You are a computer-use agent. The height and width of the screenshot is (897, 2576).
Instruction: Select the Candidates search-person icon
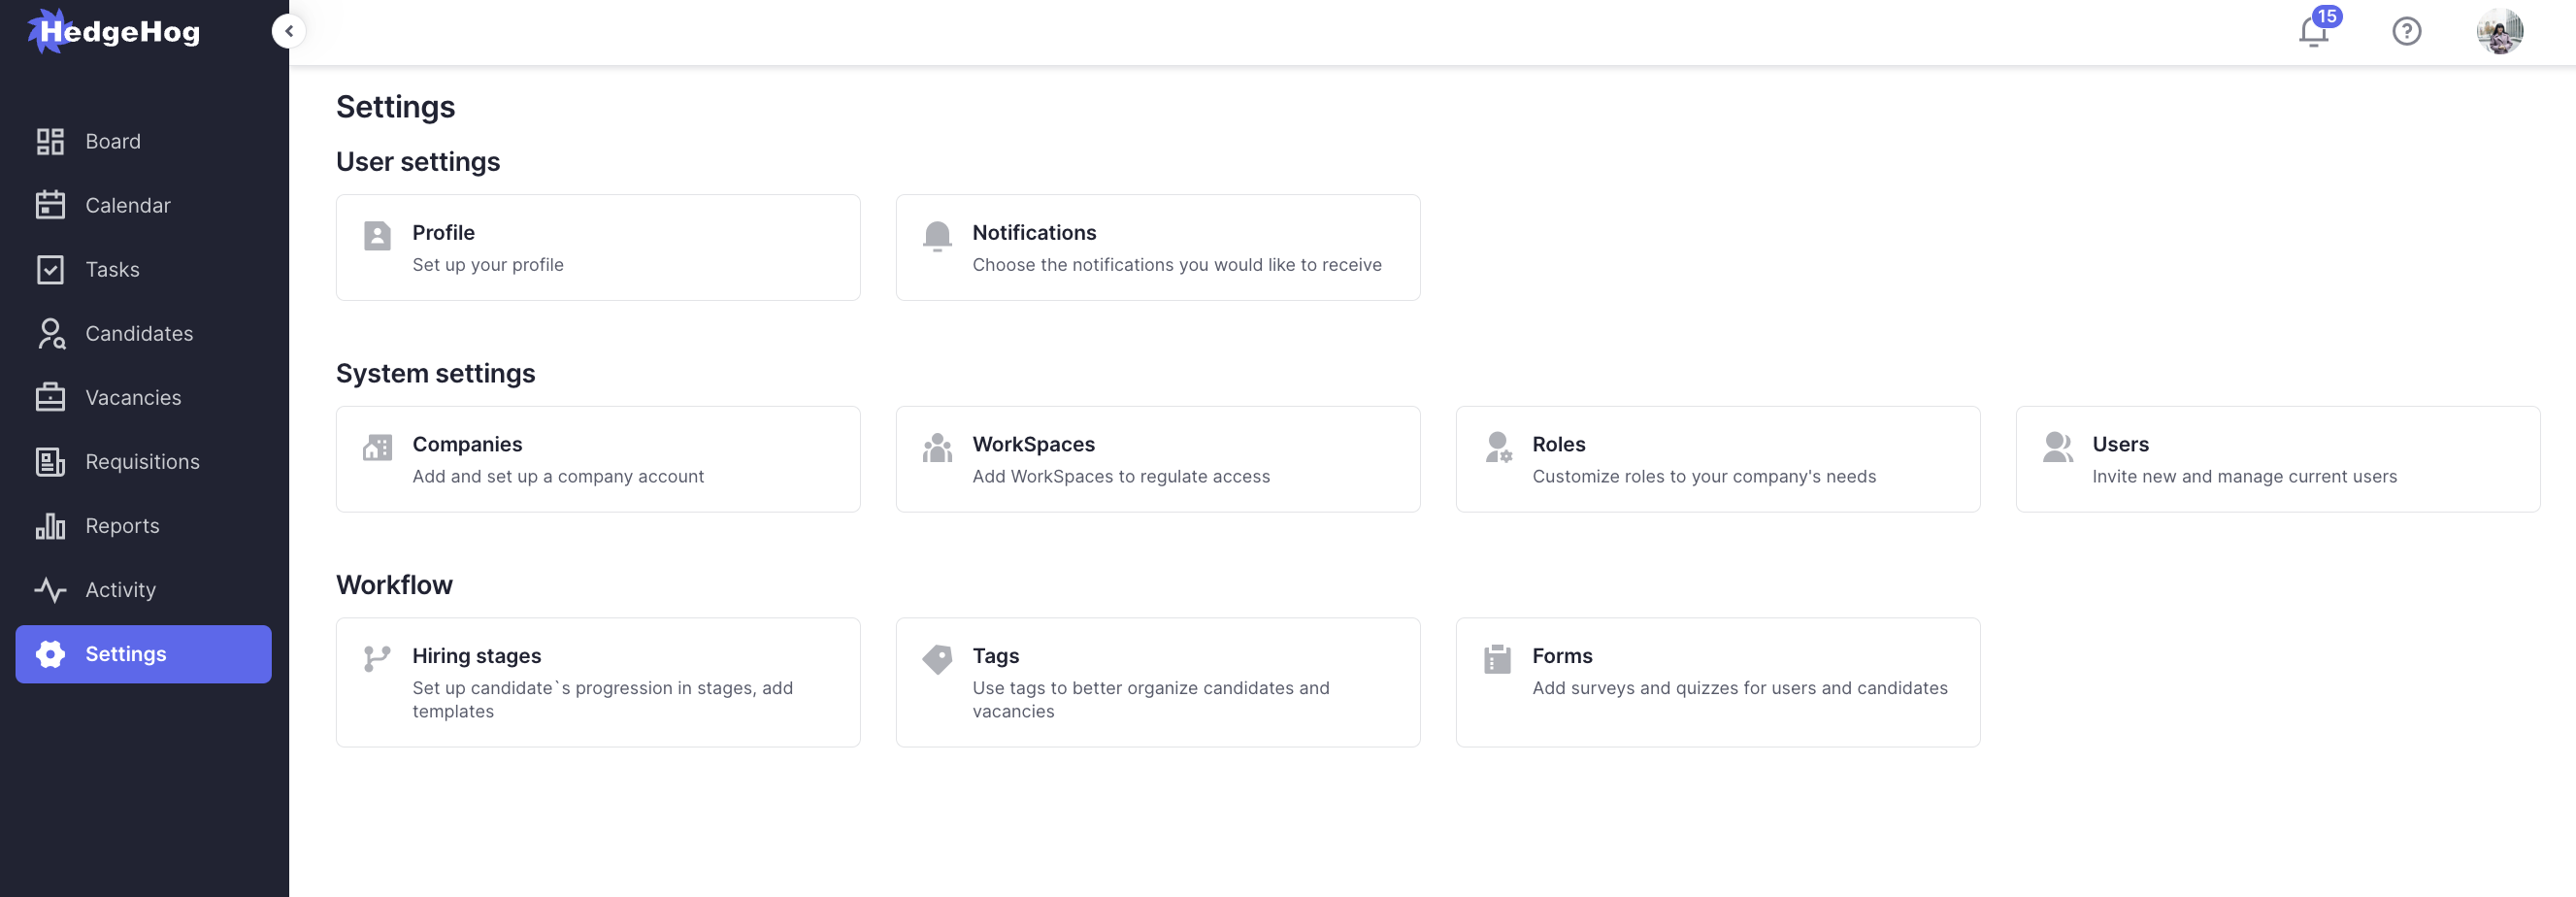click(x=50, y=333)
